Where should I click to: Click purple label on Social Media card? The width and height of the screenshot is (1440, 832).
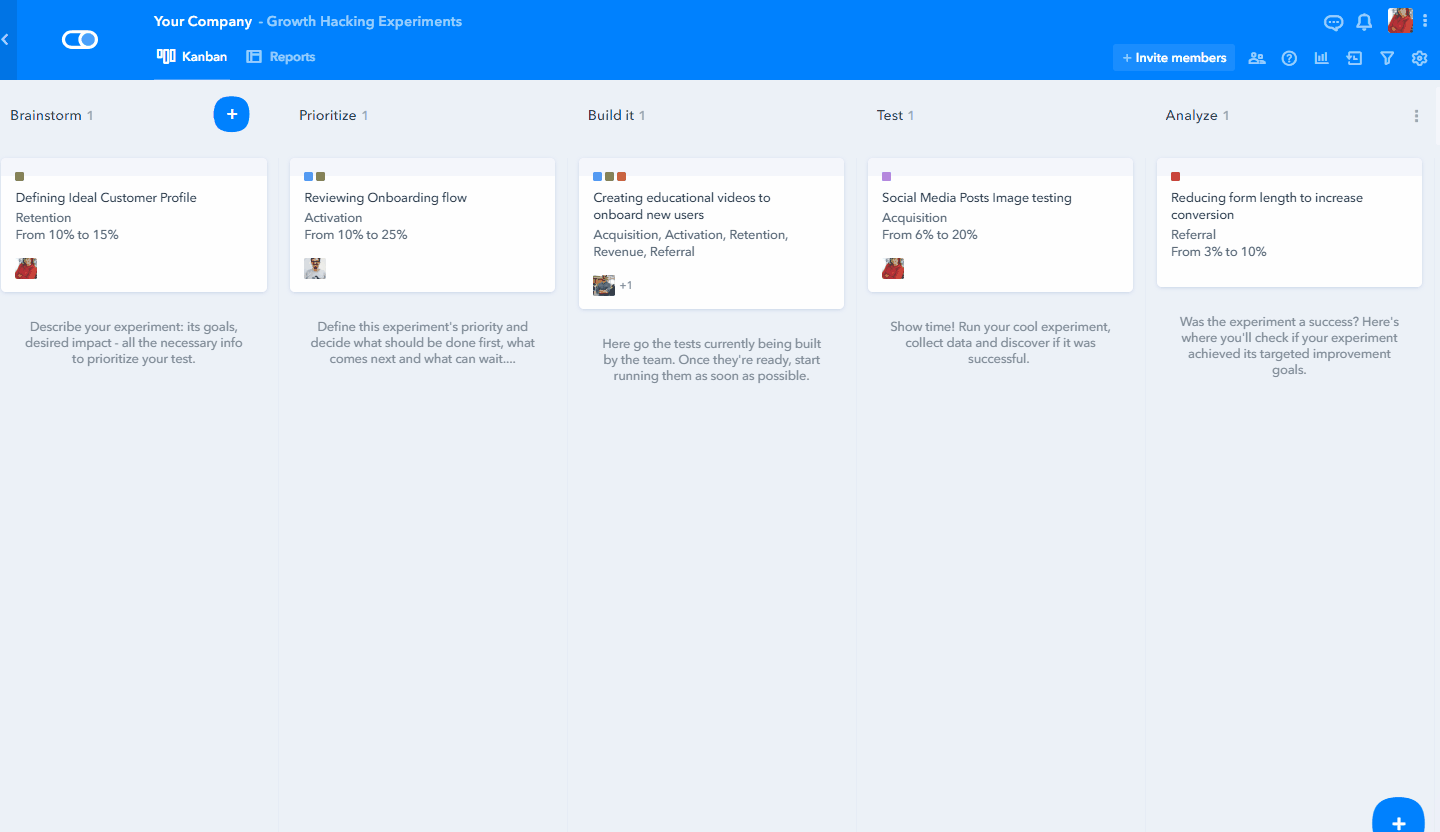click(886, 177)
